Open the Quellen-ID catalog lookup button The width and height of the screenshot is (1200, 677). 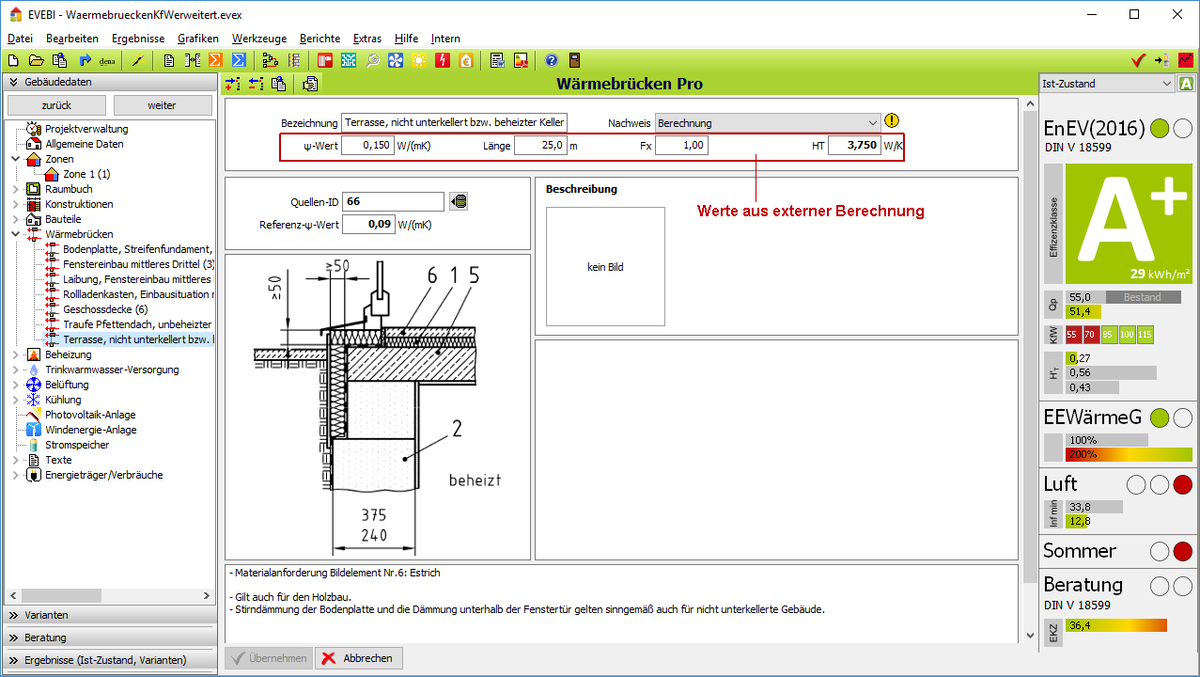click(459, 201)
